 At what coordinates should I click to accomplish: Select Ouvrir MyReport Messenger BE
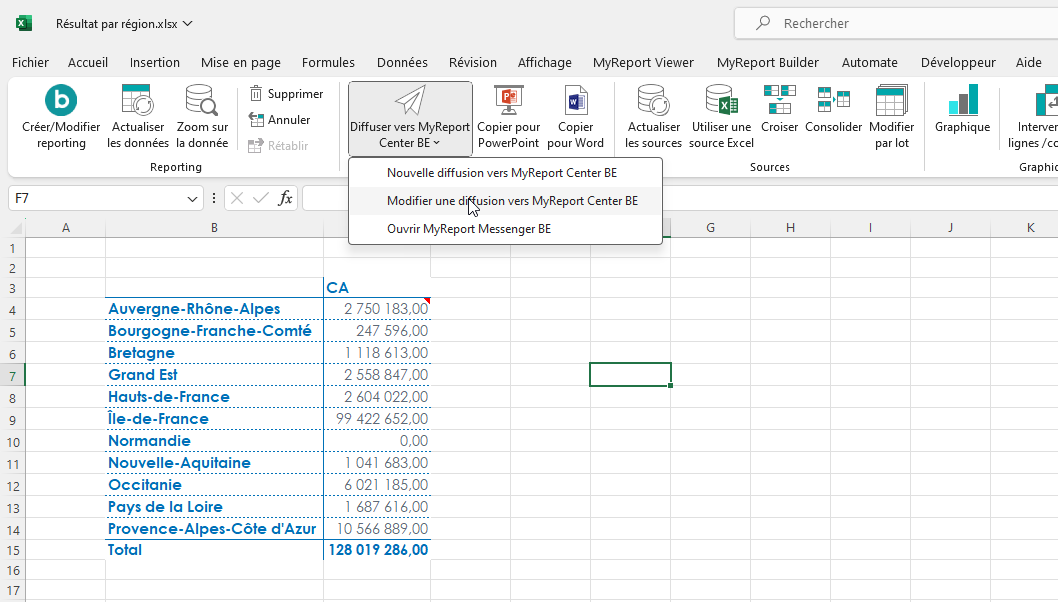[468, 229]
